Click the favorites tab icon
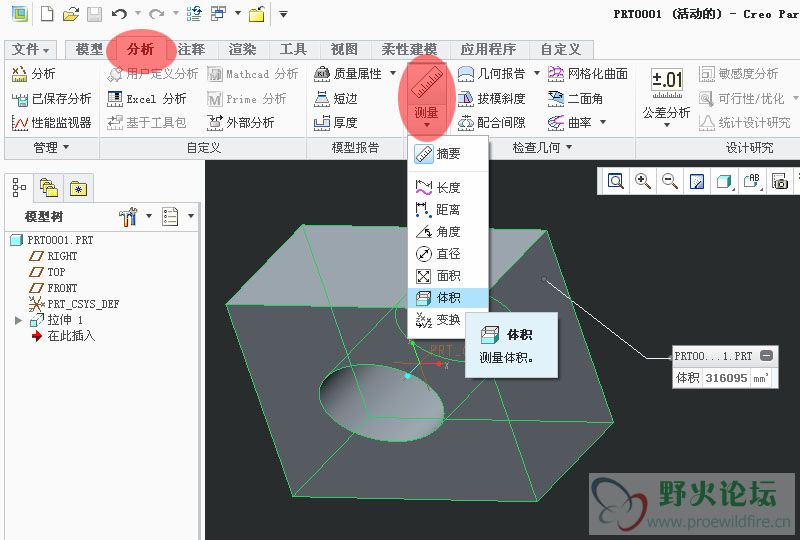The width and height of the screenshot is (800, 540). (x=79, y=188)
